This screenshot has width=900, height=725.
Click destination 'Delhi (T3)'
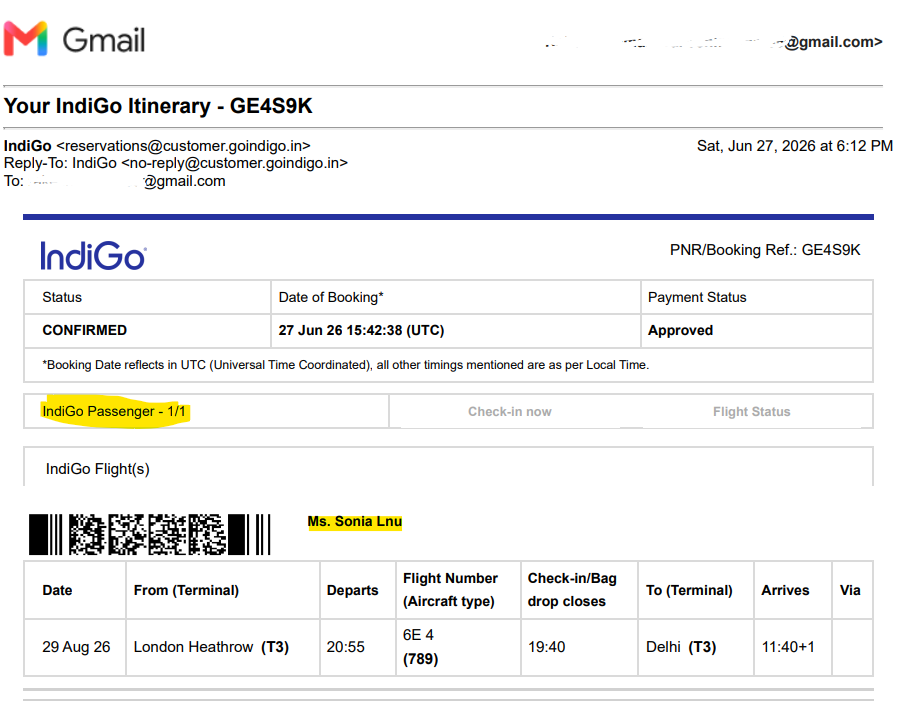click(681, 647)
